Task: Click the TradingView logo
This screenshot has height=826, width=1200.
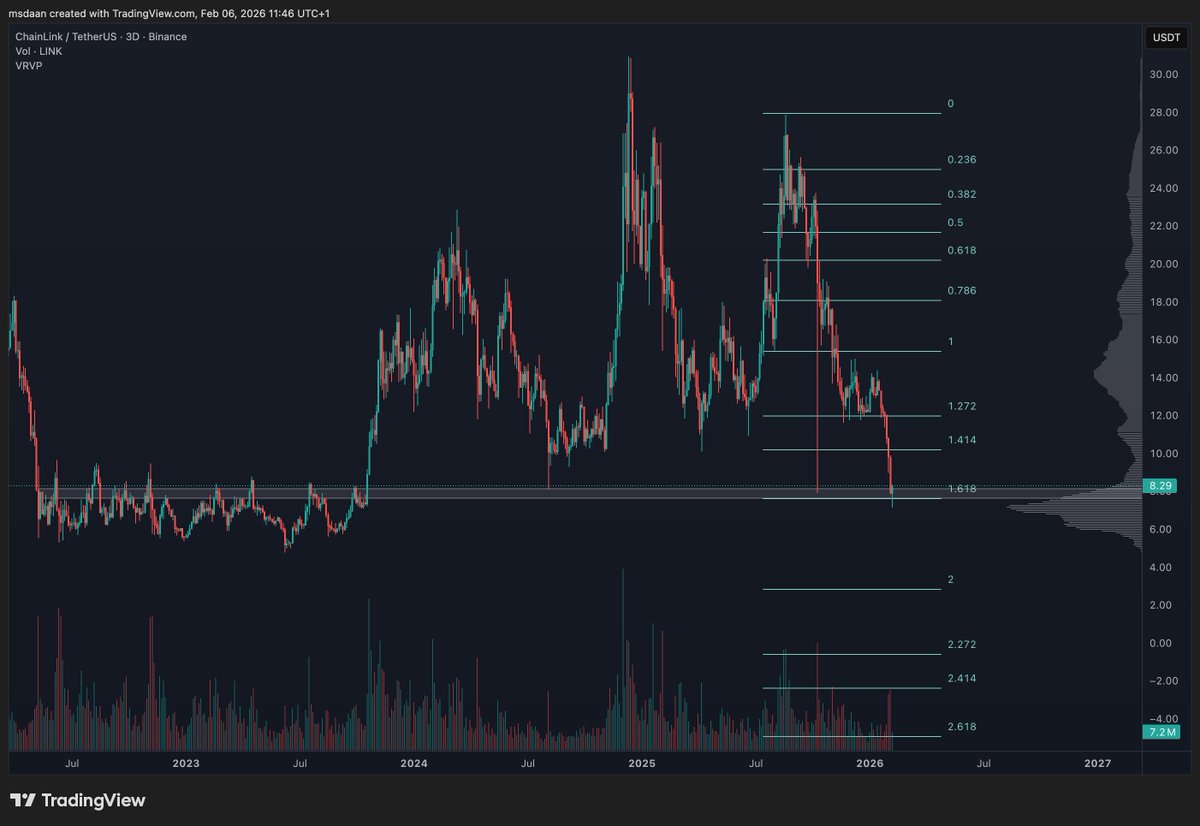Action: click(78, 800)
